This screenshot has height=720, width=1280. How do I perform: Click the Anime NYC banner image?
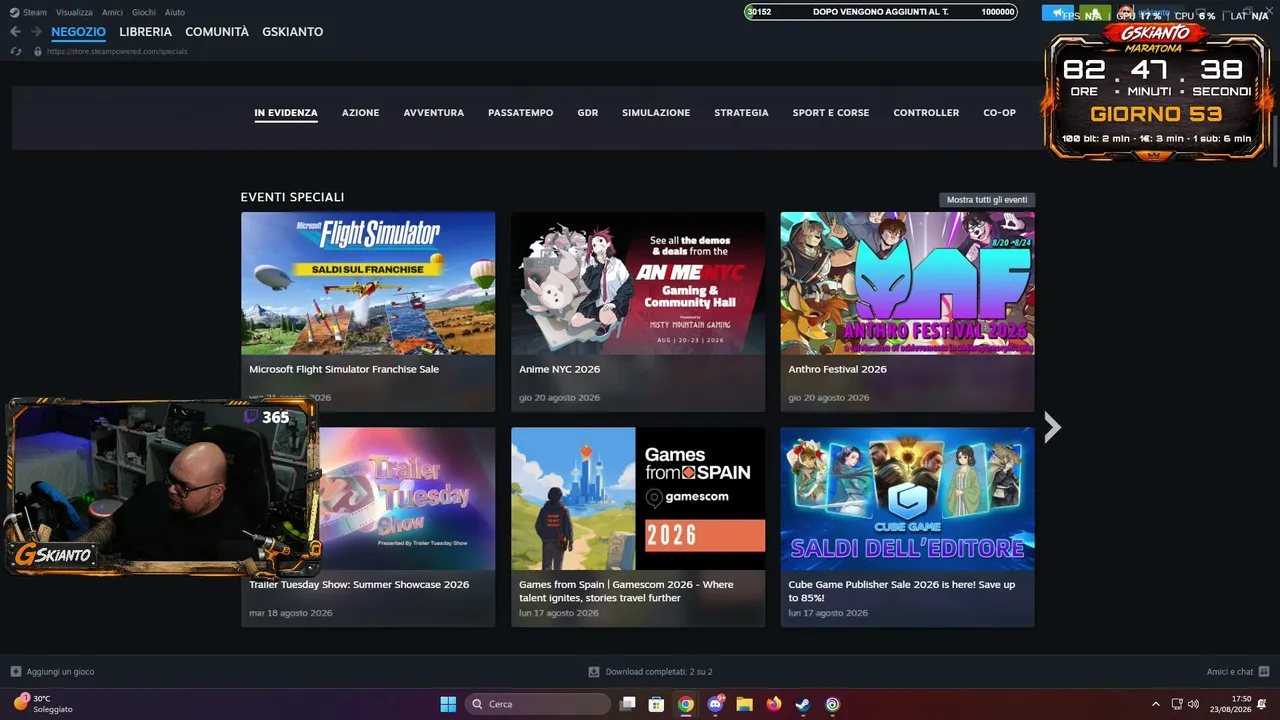638,283
